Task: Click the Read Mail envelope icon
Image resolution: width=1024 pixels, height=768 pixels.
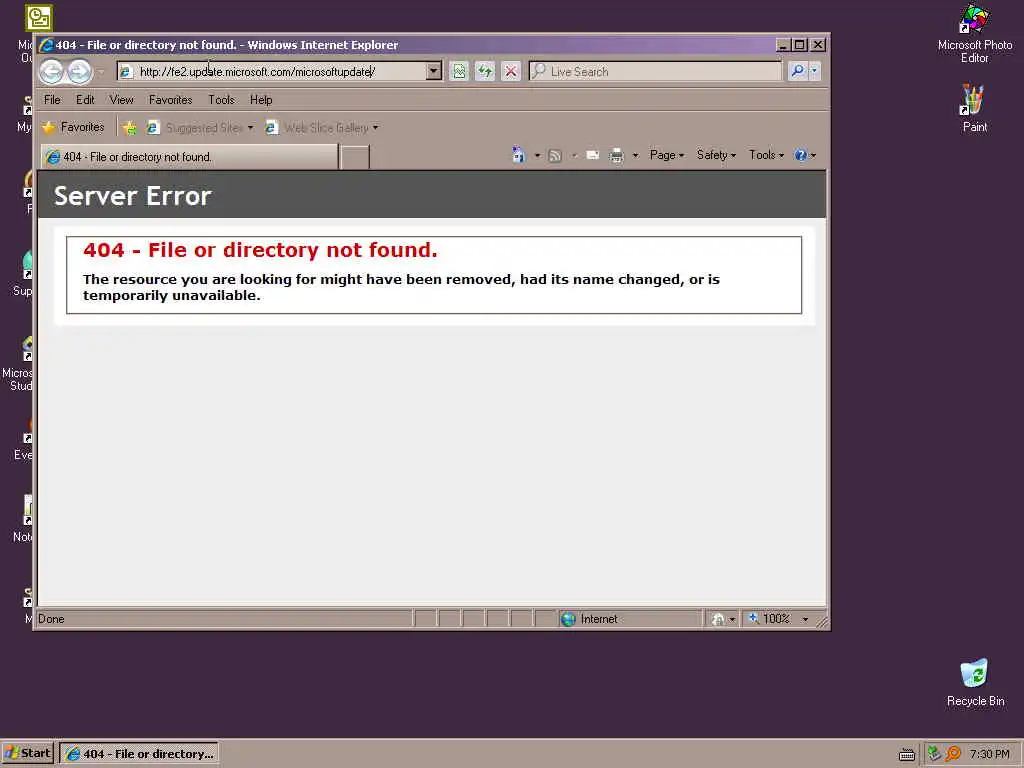Action: [592, 155]
